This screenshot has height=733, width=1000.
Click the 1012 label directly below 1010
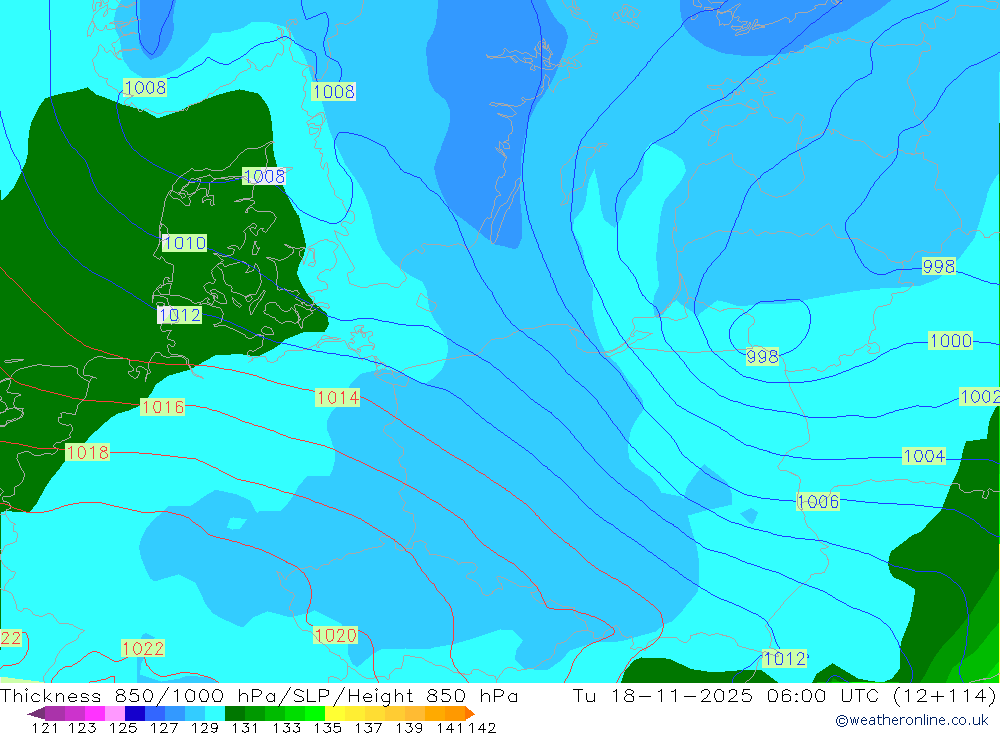(x=180, y=315)
